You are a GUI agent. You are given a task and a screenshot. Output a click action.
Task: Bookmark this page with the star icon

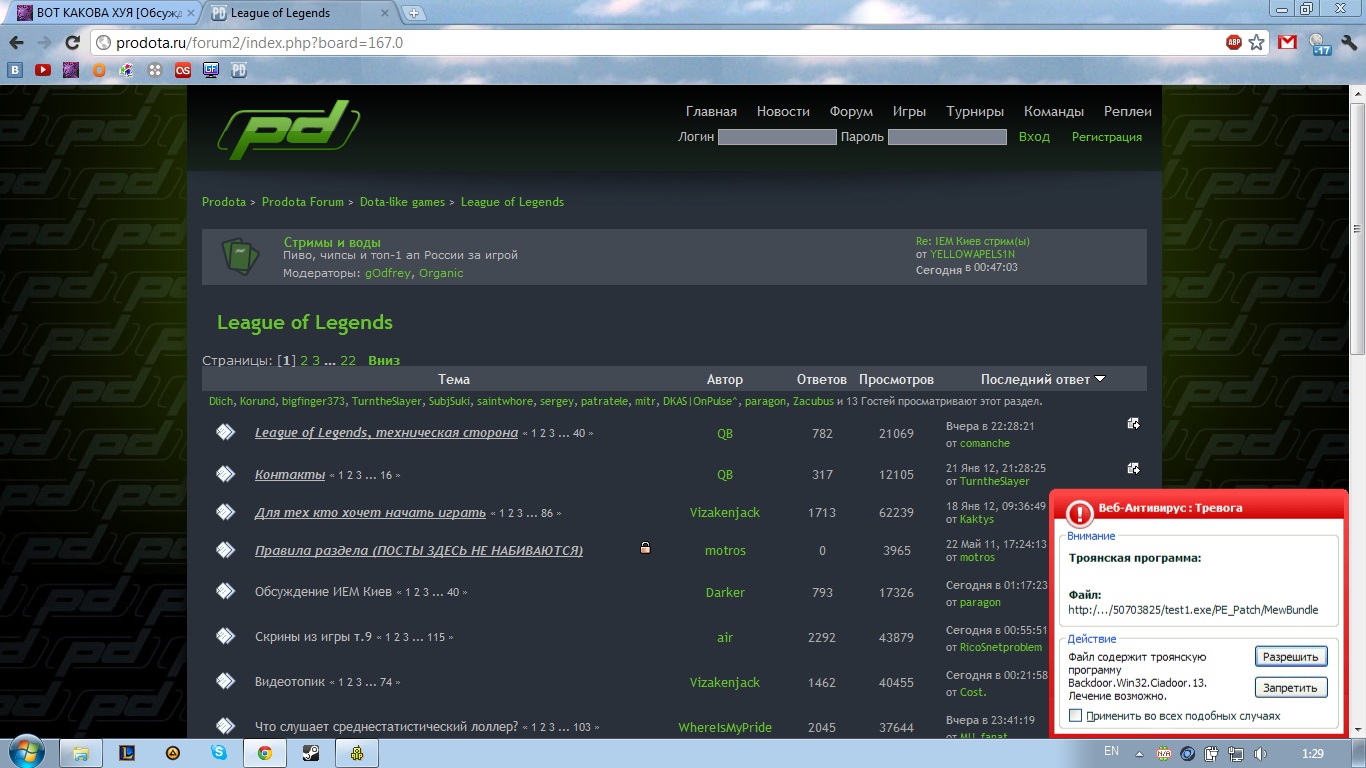coord(1257,43)
